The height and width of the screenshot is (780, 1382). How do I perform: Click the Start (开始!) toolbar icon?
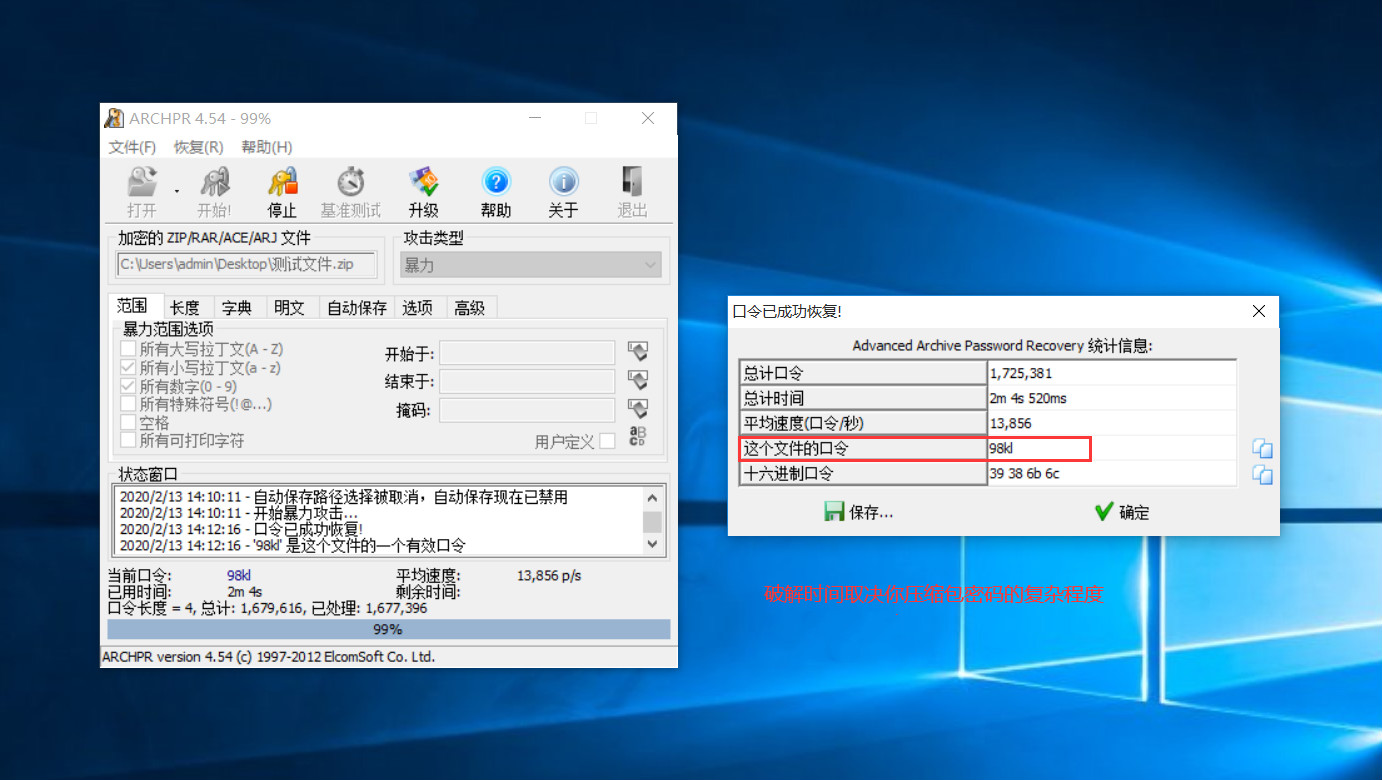pos(214,182)
